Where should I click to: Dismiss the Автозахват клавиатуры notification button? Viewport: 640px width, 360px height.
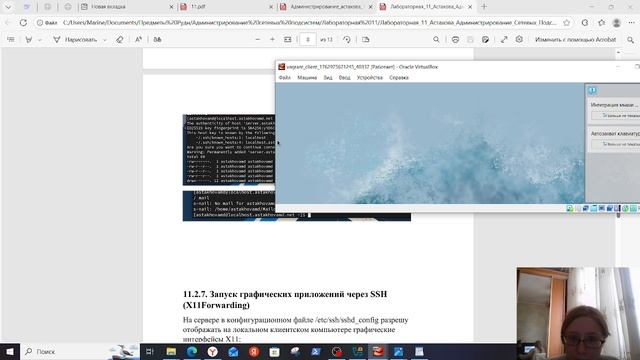616,144
